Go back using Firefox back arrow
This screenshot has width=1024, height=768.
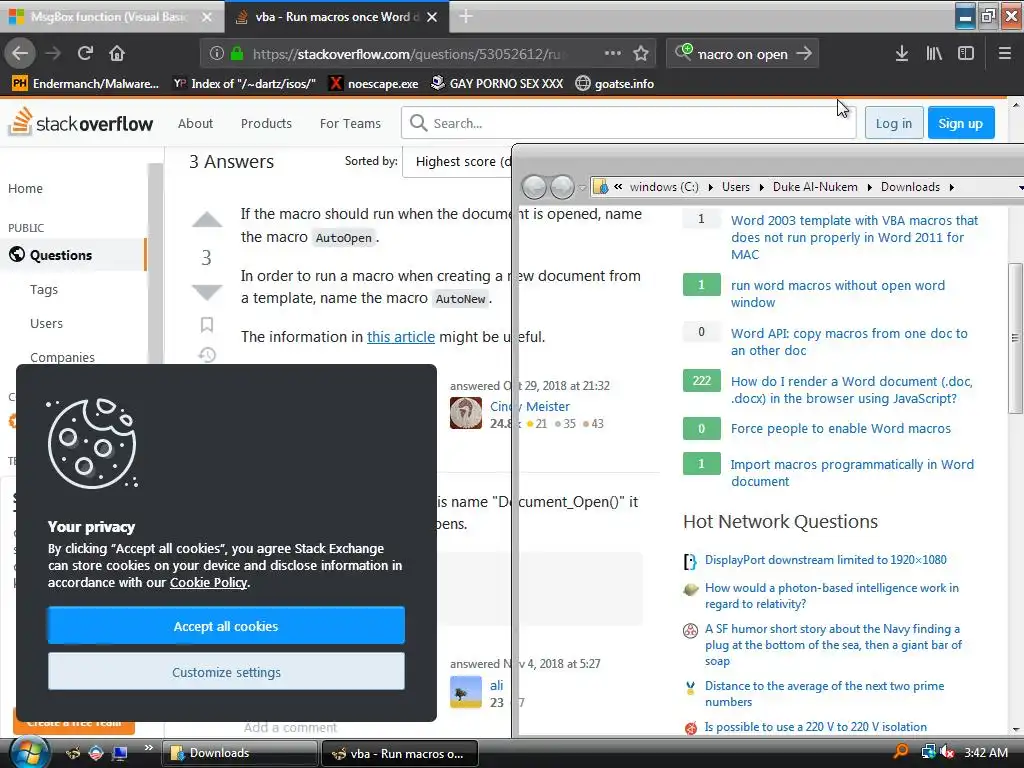[x=20, y=54]
